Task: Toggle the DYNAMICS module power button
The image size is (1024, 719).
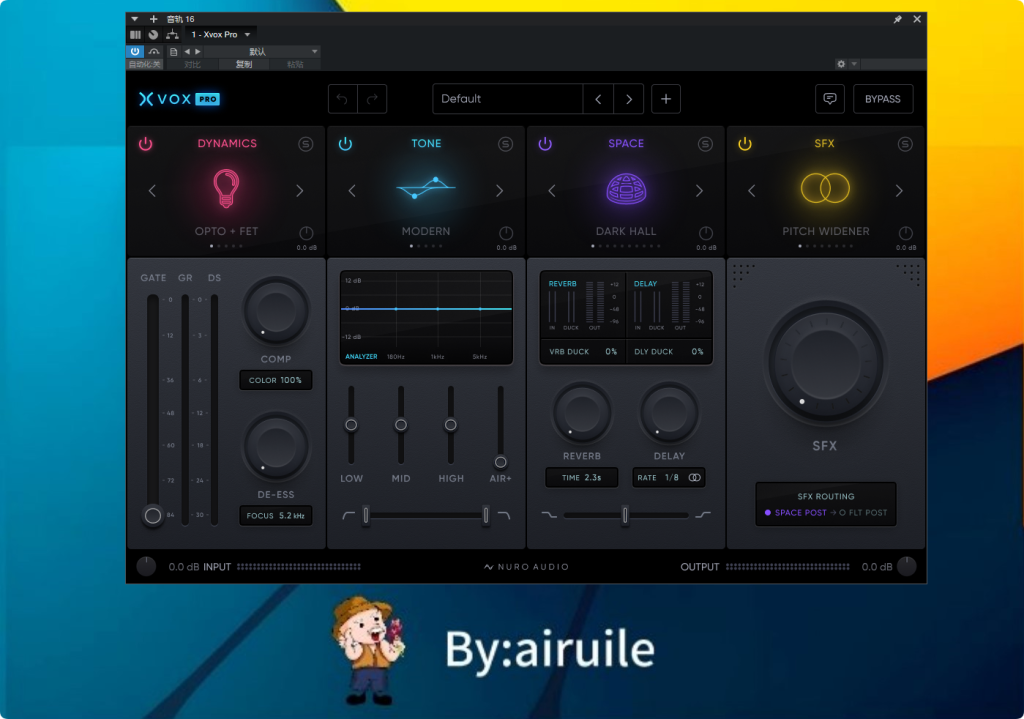Action: tap(146, 144)
